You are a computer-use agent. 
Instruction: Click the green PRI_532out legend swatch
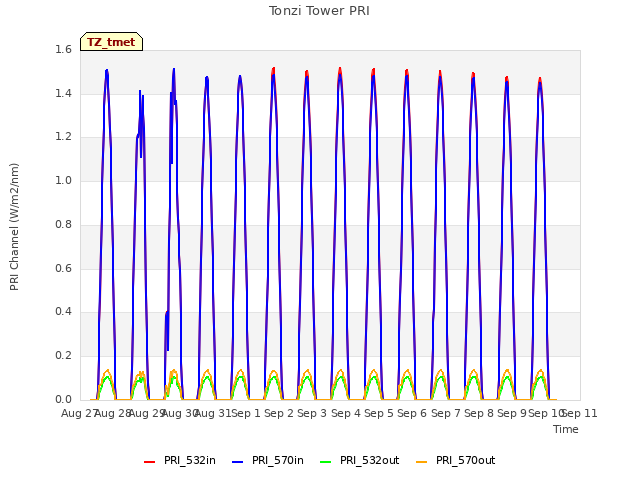click(x=326, y=462)
